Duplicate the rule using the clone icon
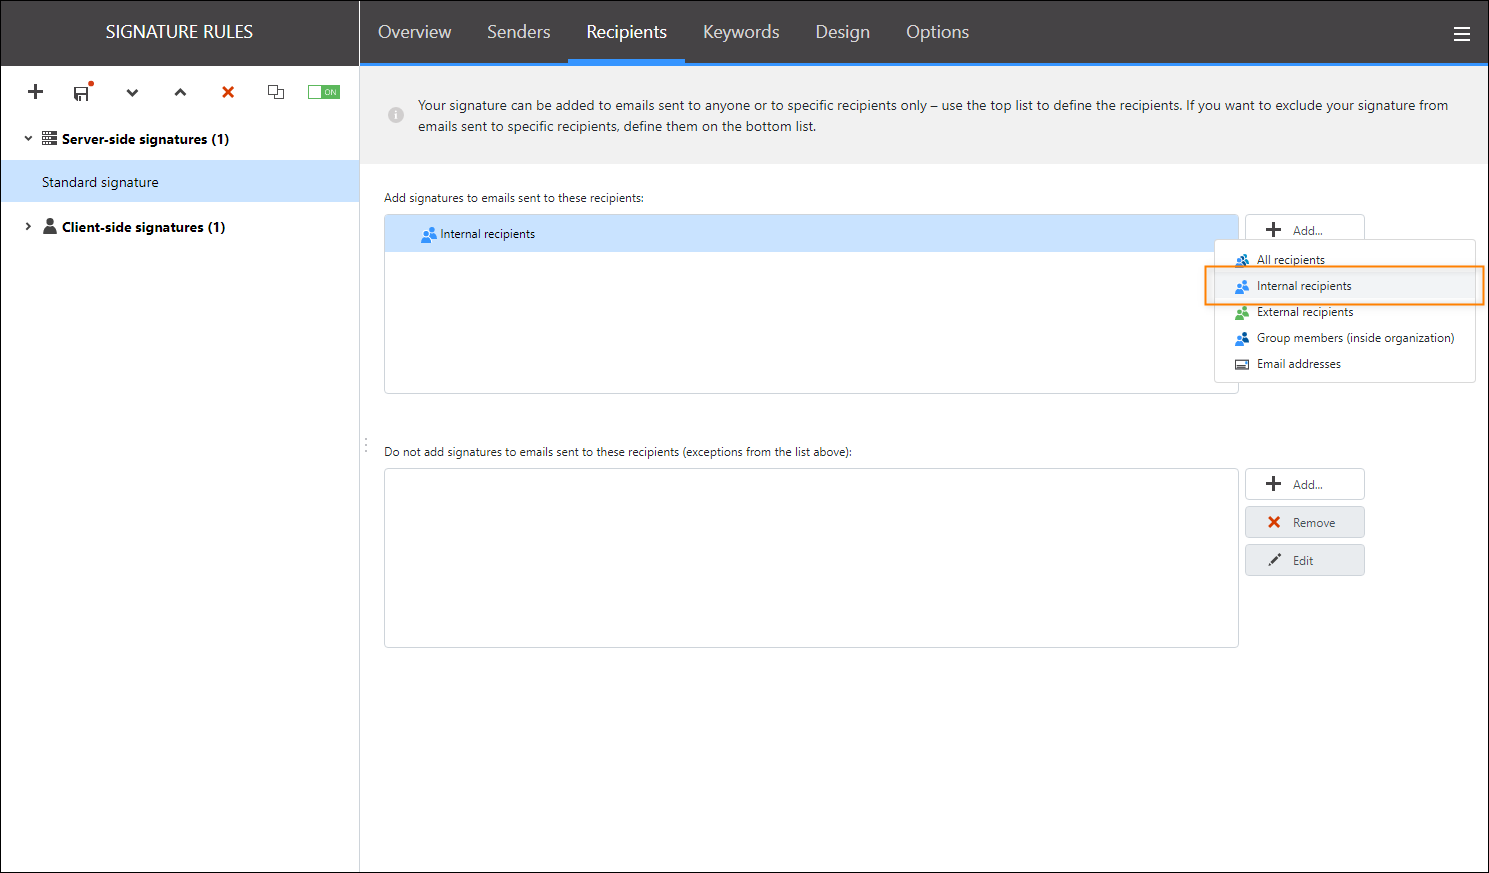 click(276, 92)
